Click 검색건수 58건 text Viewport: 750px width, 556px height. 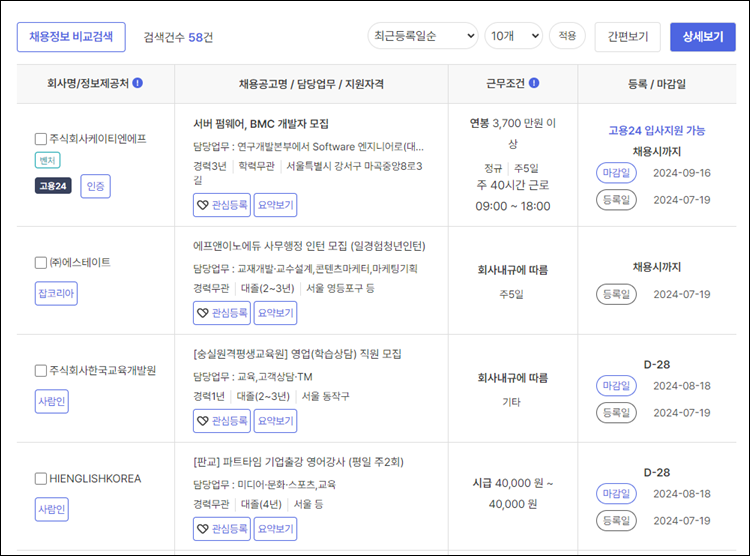coord(178,37)
